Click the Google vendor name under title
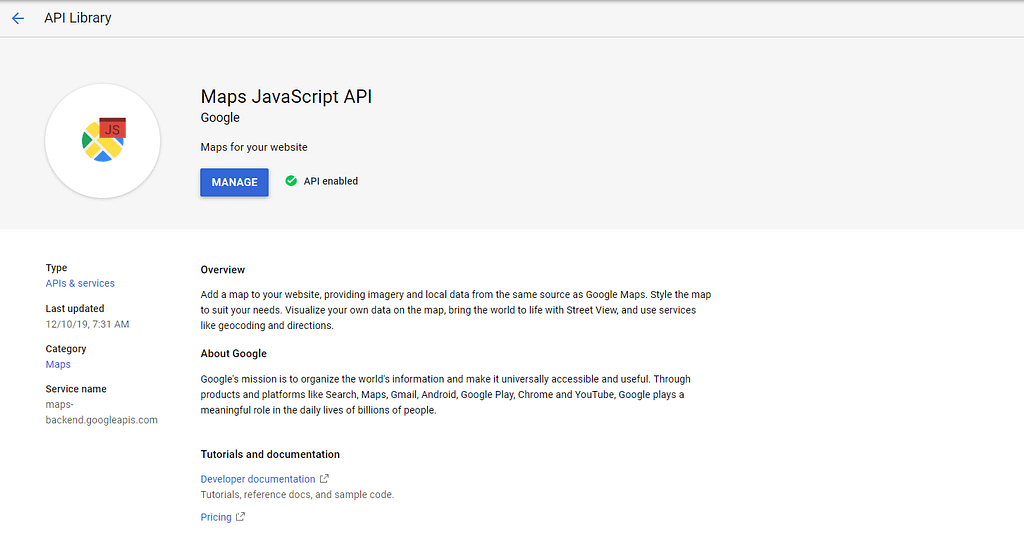1024x534 pixels. click(x=220, y=117)
